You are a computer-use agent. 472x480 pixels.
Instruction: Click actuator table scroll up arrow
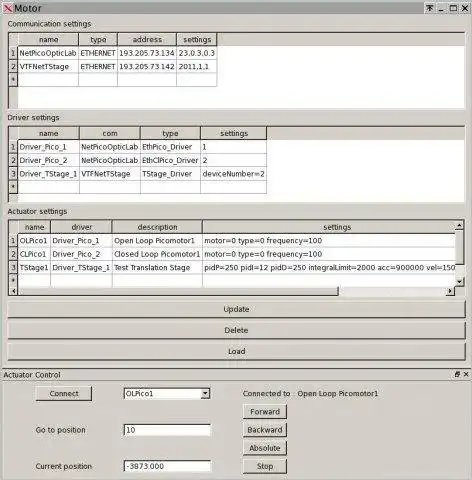[x=459, y=226]
